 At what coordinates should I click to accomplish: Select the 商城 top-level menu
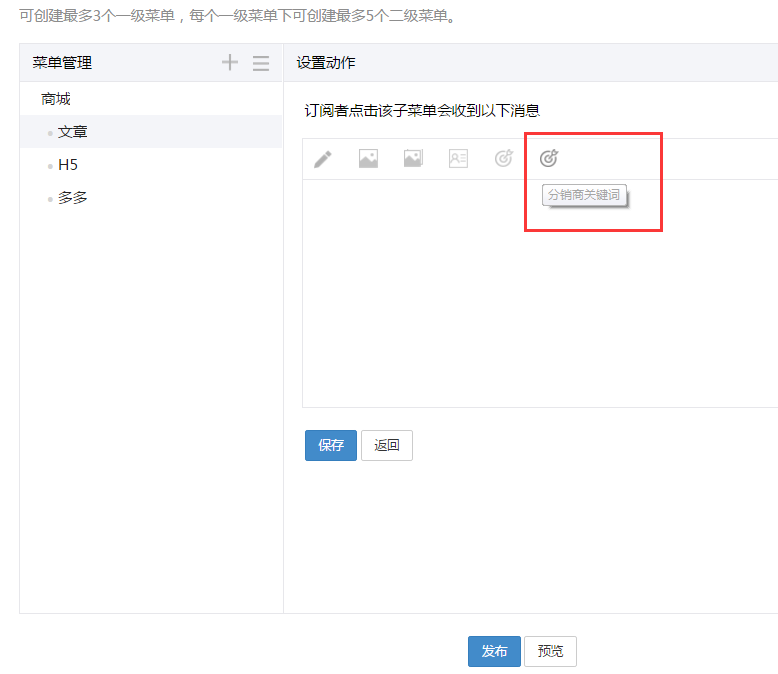(56, 99)
